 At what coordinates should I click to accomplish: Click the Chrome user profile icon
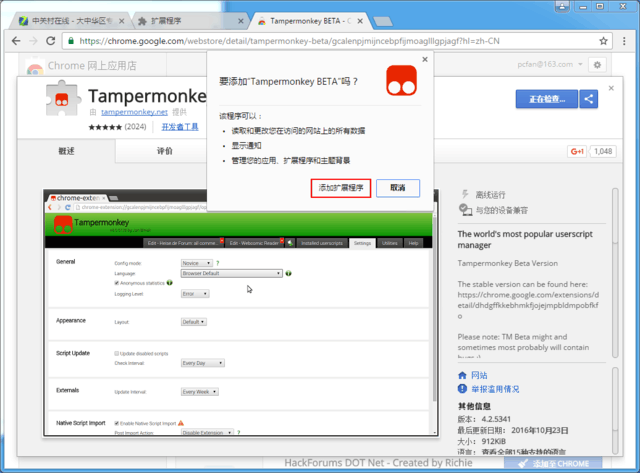tap(562, 7)
